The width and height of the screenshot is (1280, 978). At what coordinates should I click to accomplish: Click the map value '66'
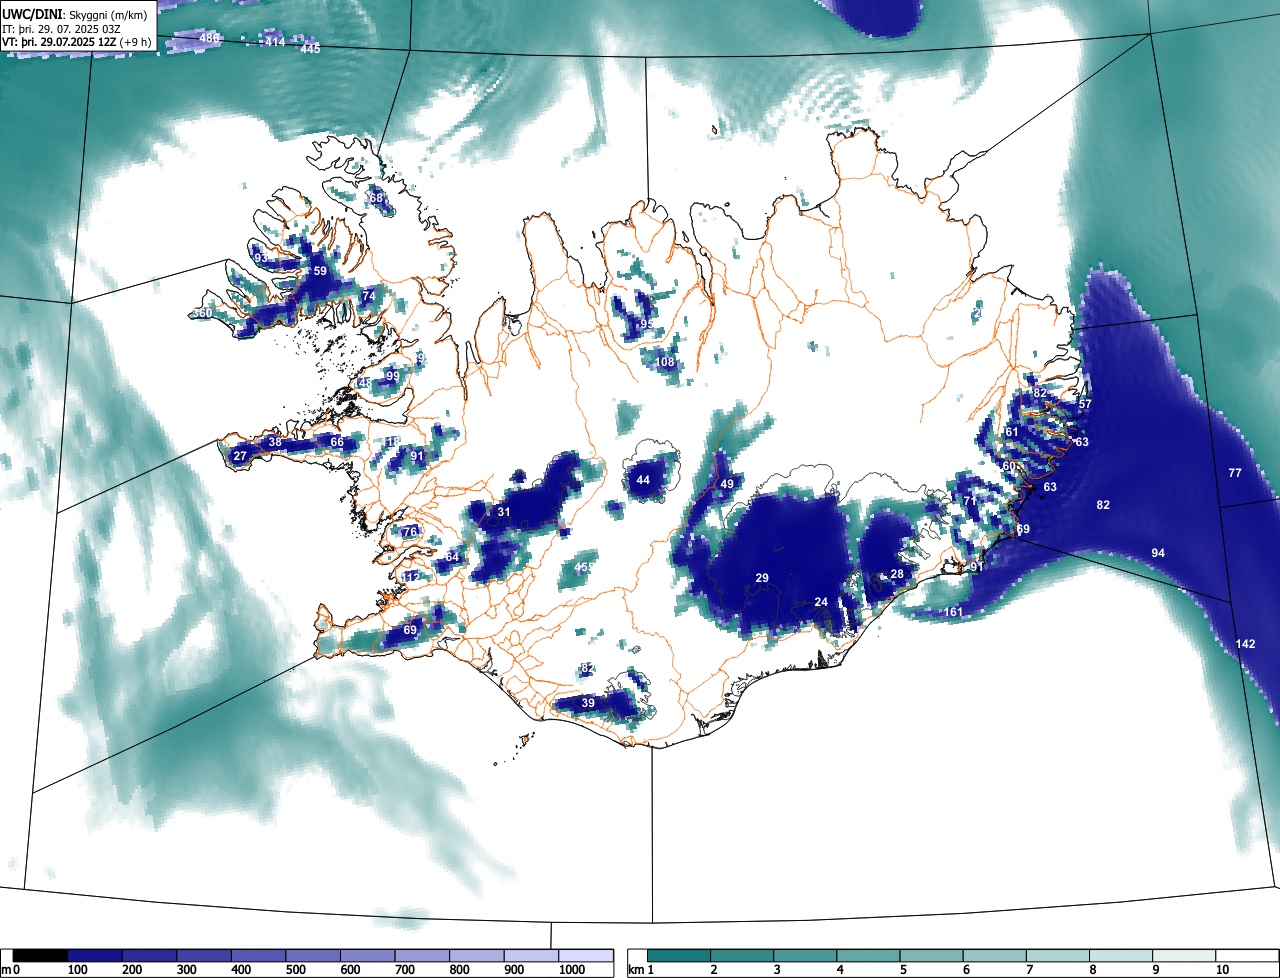click(x=337, y=442)
